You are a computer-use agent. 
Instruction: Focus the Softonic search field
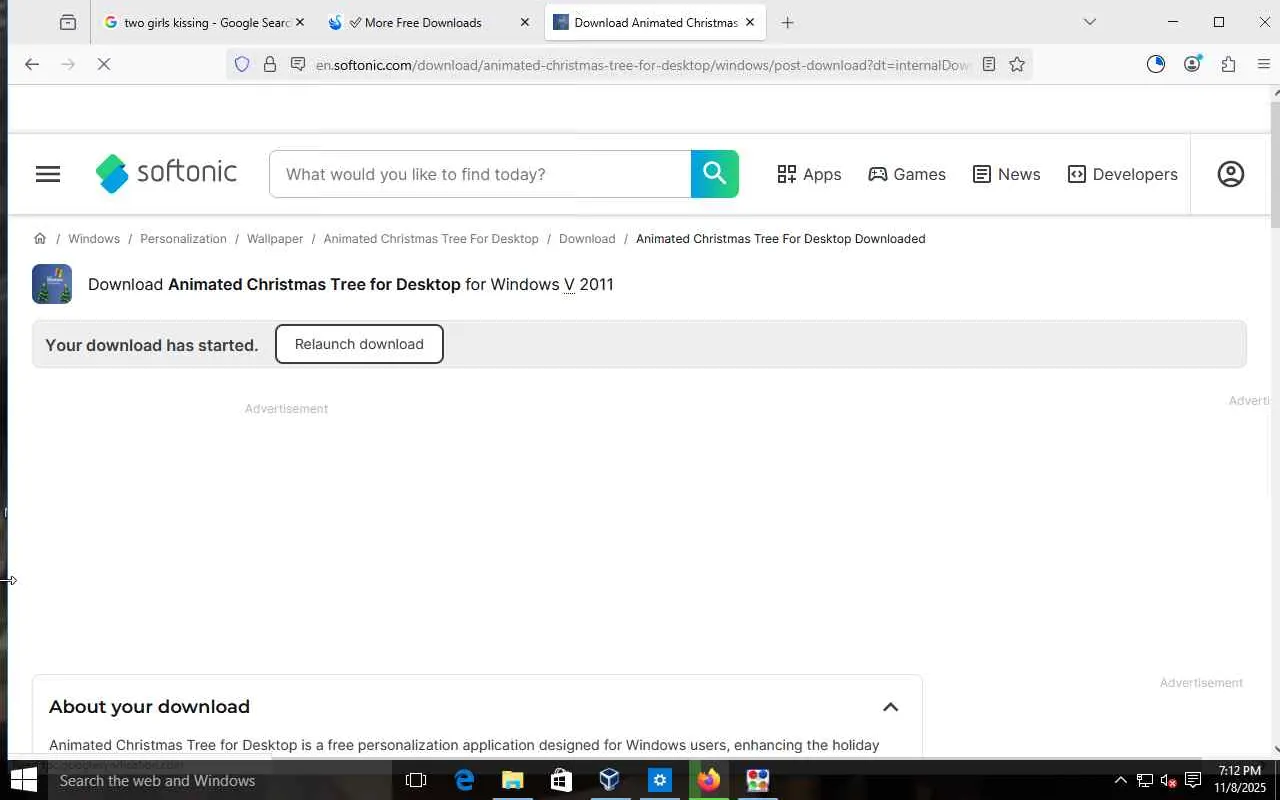[480, 174]
